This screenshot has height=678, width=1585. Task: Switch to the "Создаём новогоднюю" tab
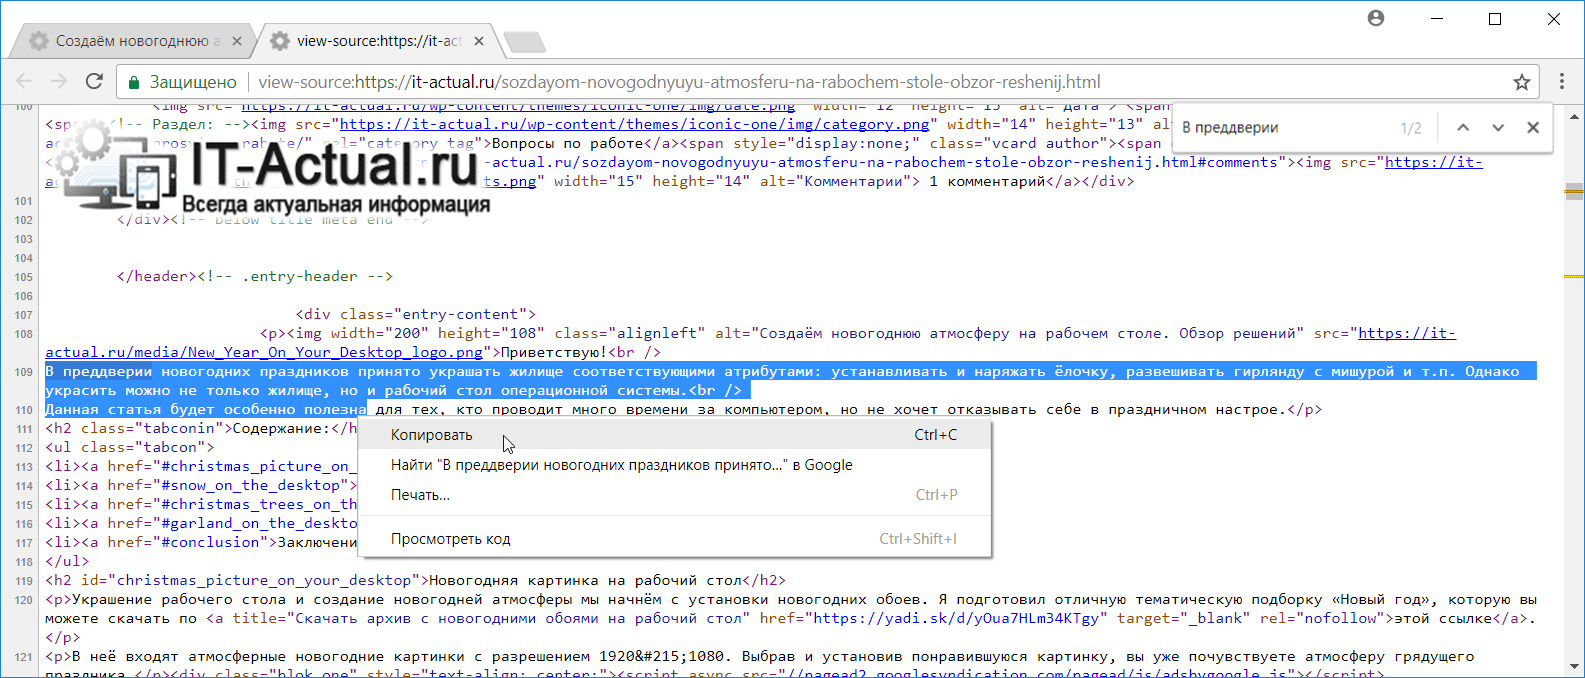(130, 41)
